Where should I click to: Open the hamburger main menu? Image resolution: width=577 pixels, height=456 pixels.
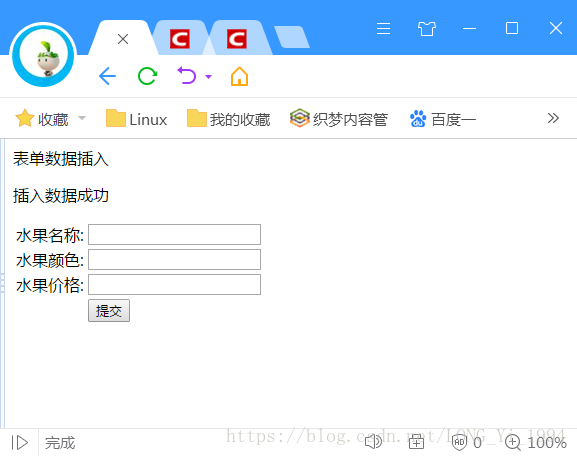383,28
